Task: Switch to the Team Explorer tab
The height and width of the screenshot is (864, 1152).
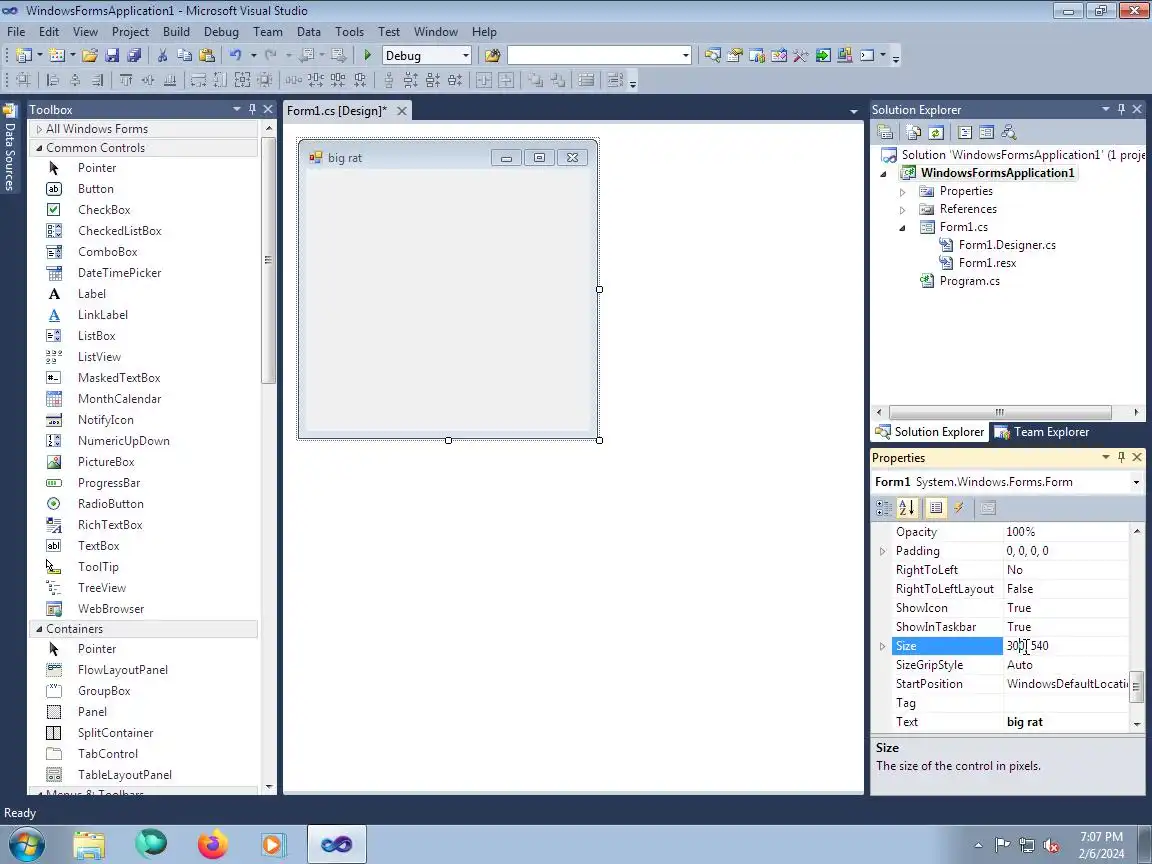Action: (1042, 432)
